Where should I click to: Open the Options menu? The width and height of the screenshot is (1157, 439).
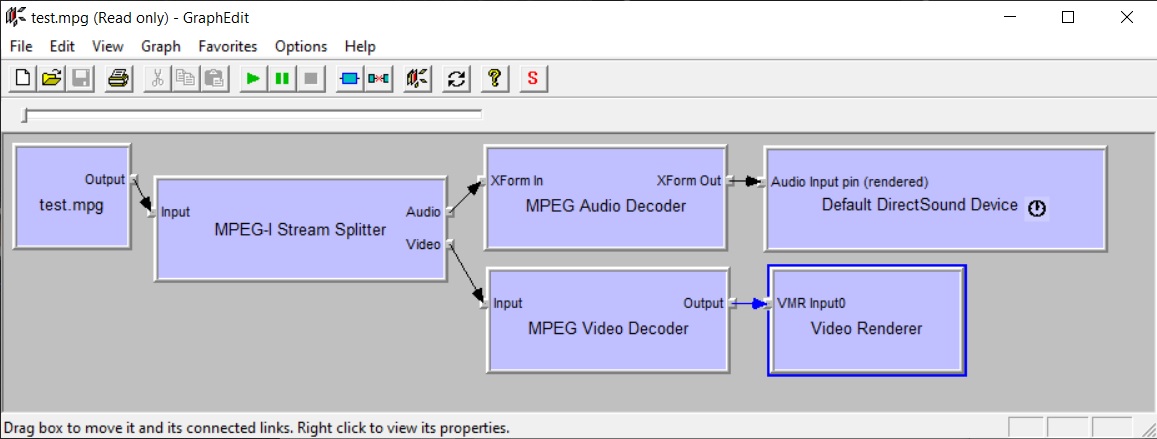[301, 46]
